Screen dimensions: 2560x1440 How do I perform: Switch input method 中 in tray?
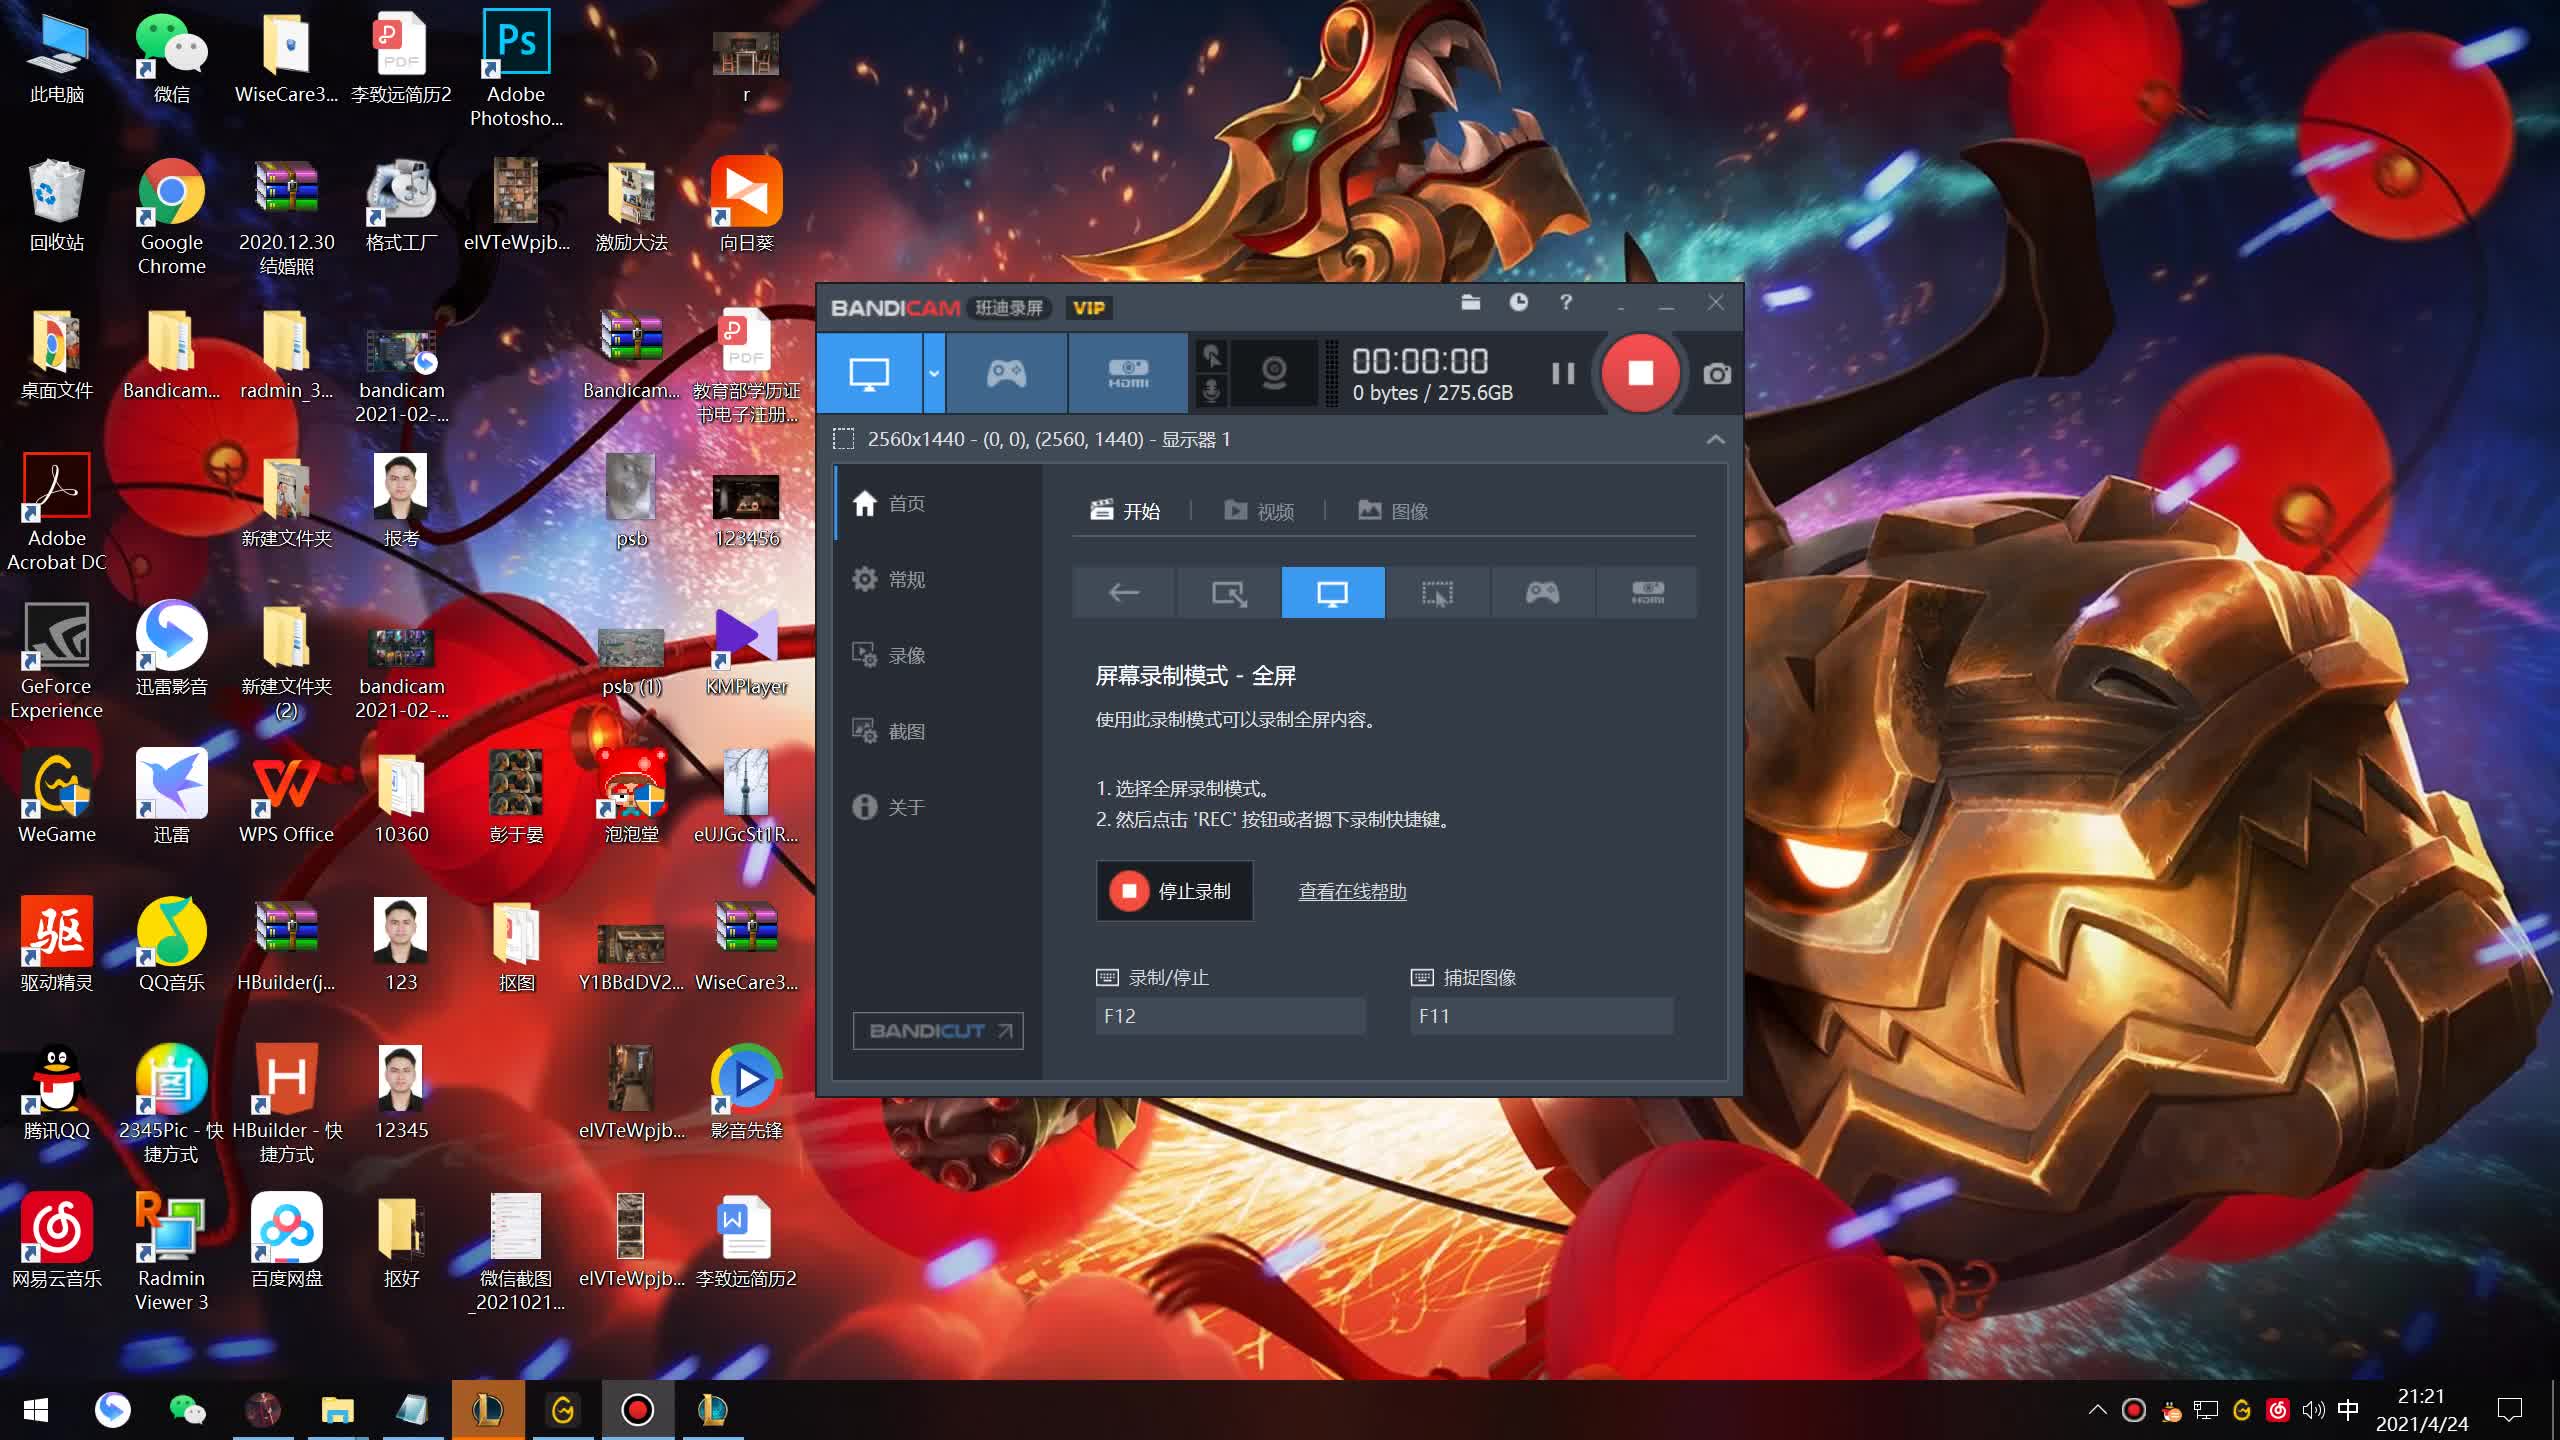(2348, 1410)
